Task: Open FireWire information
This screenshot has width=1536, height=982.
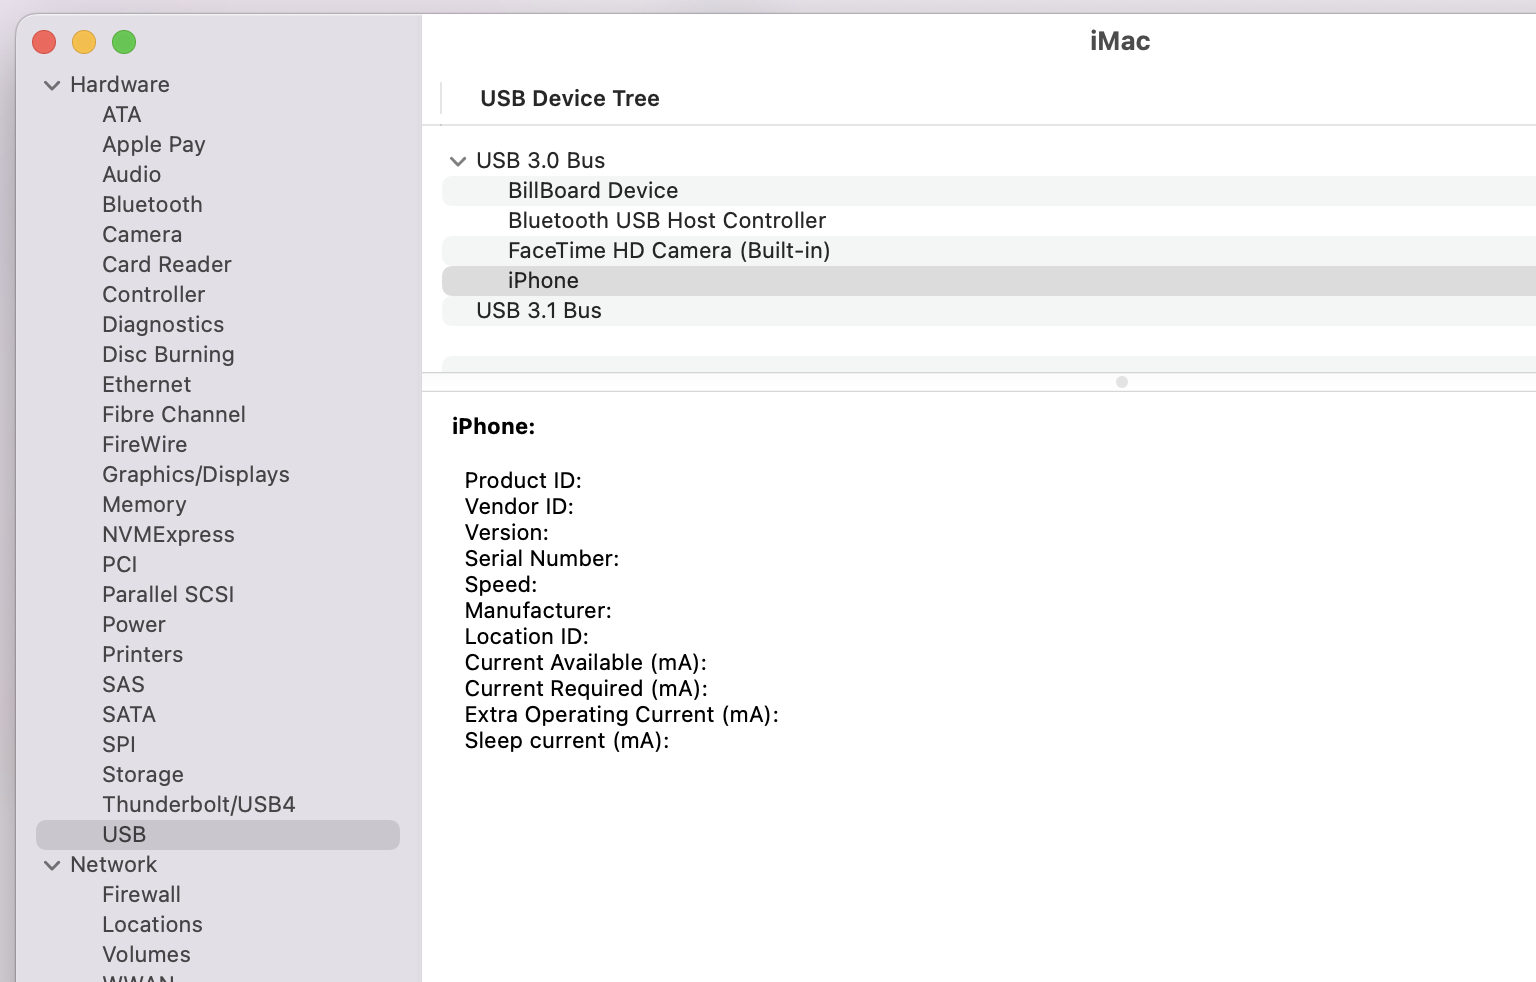Action: point(144,445)
